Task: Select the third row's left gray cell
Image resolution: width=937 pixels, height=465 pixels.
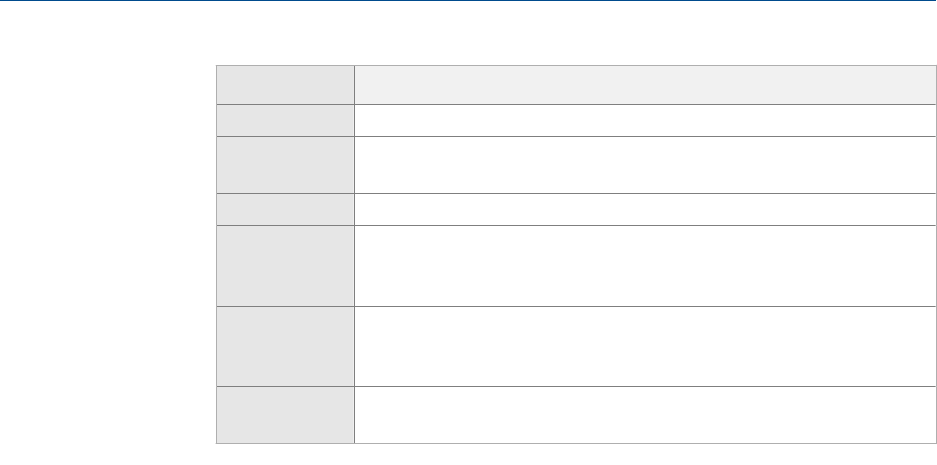Action: tap(285, 164)
